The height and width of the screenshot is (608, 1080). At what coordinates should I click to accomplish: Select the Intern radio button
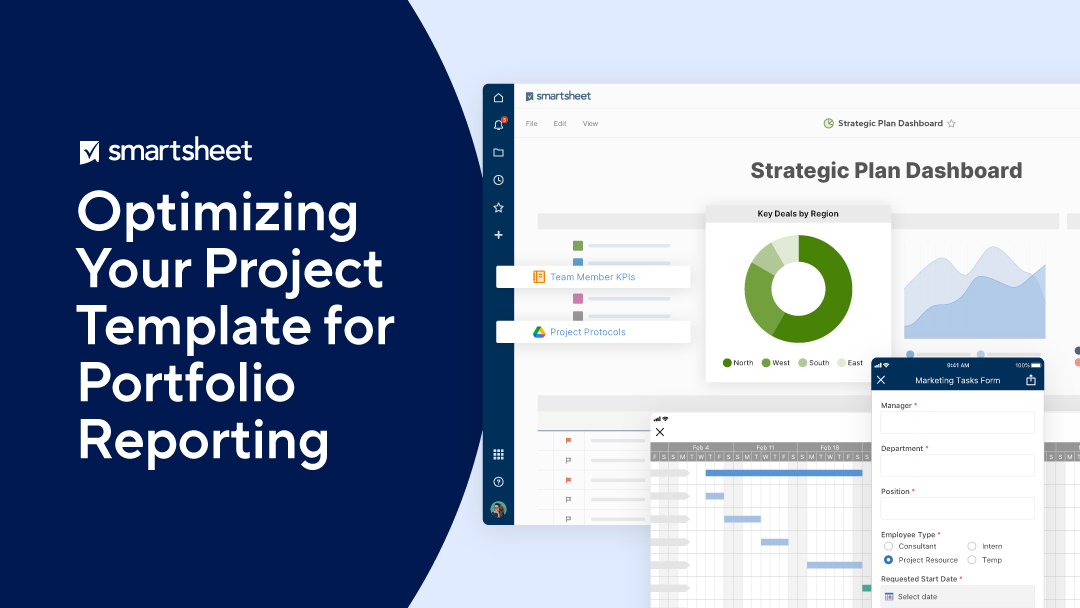[x=972, y=546]
